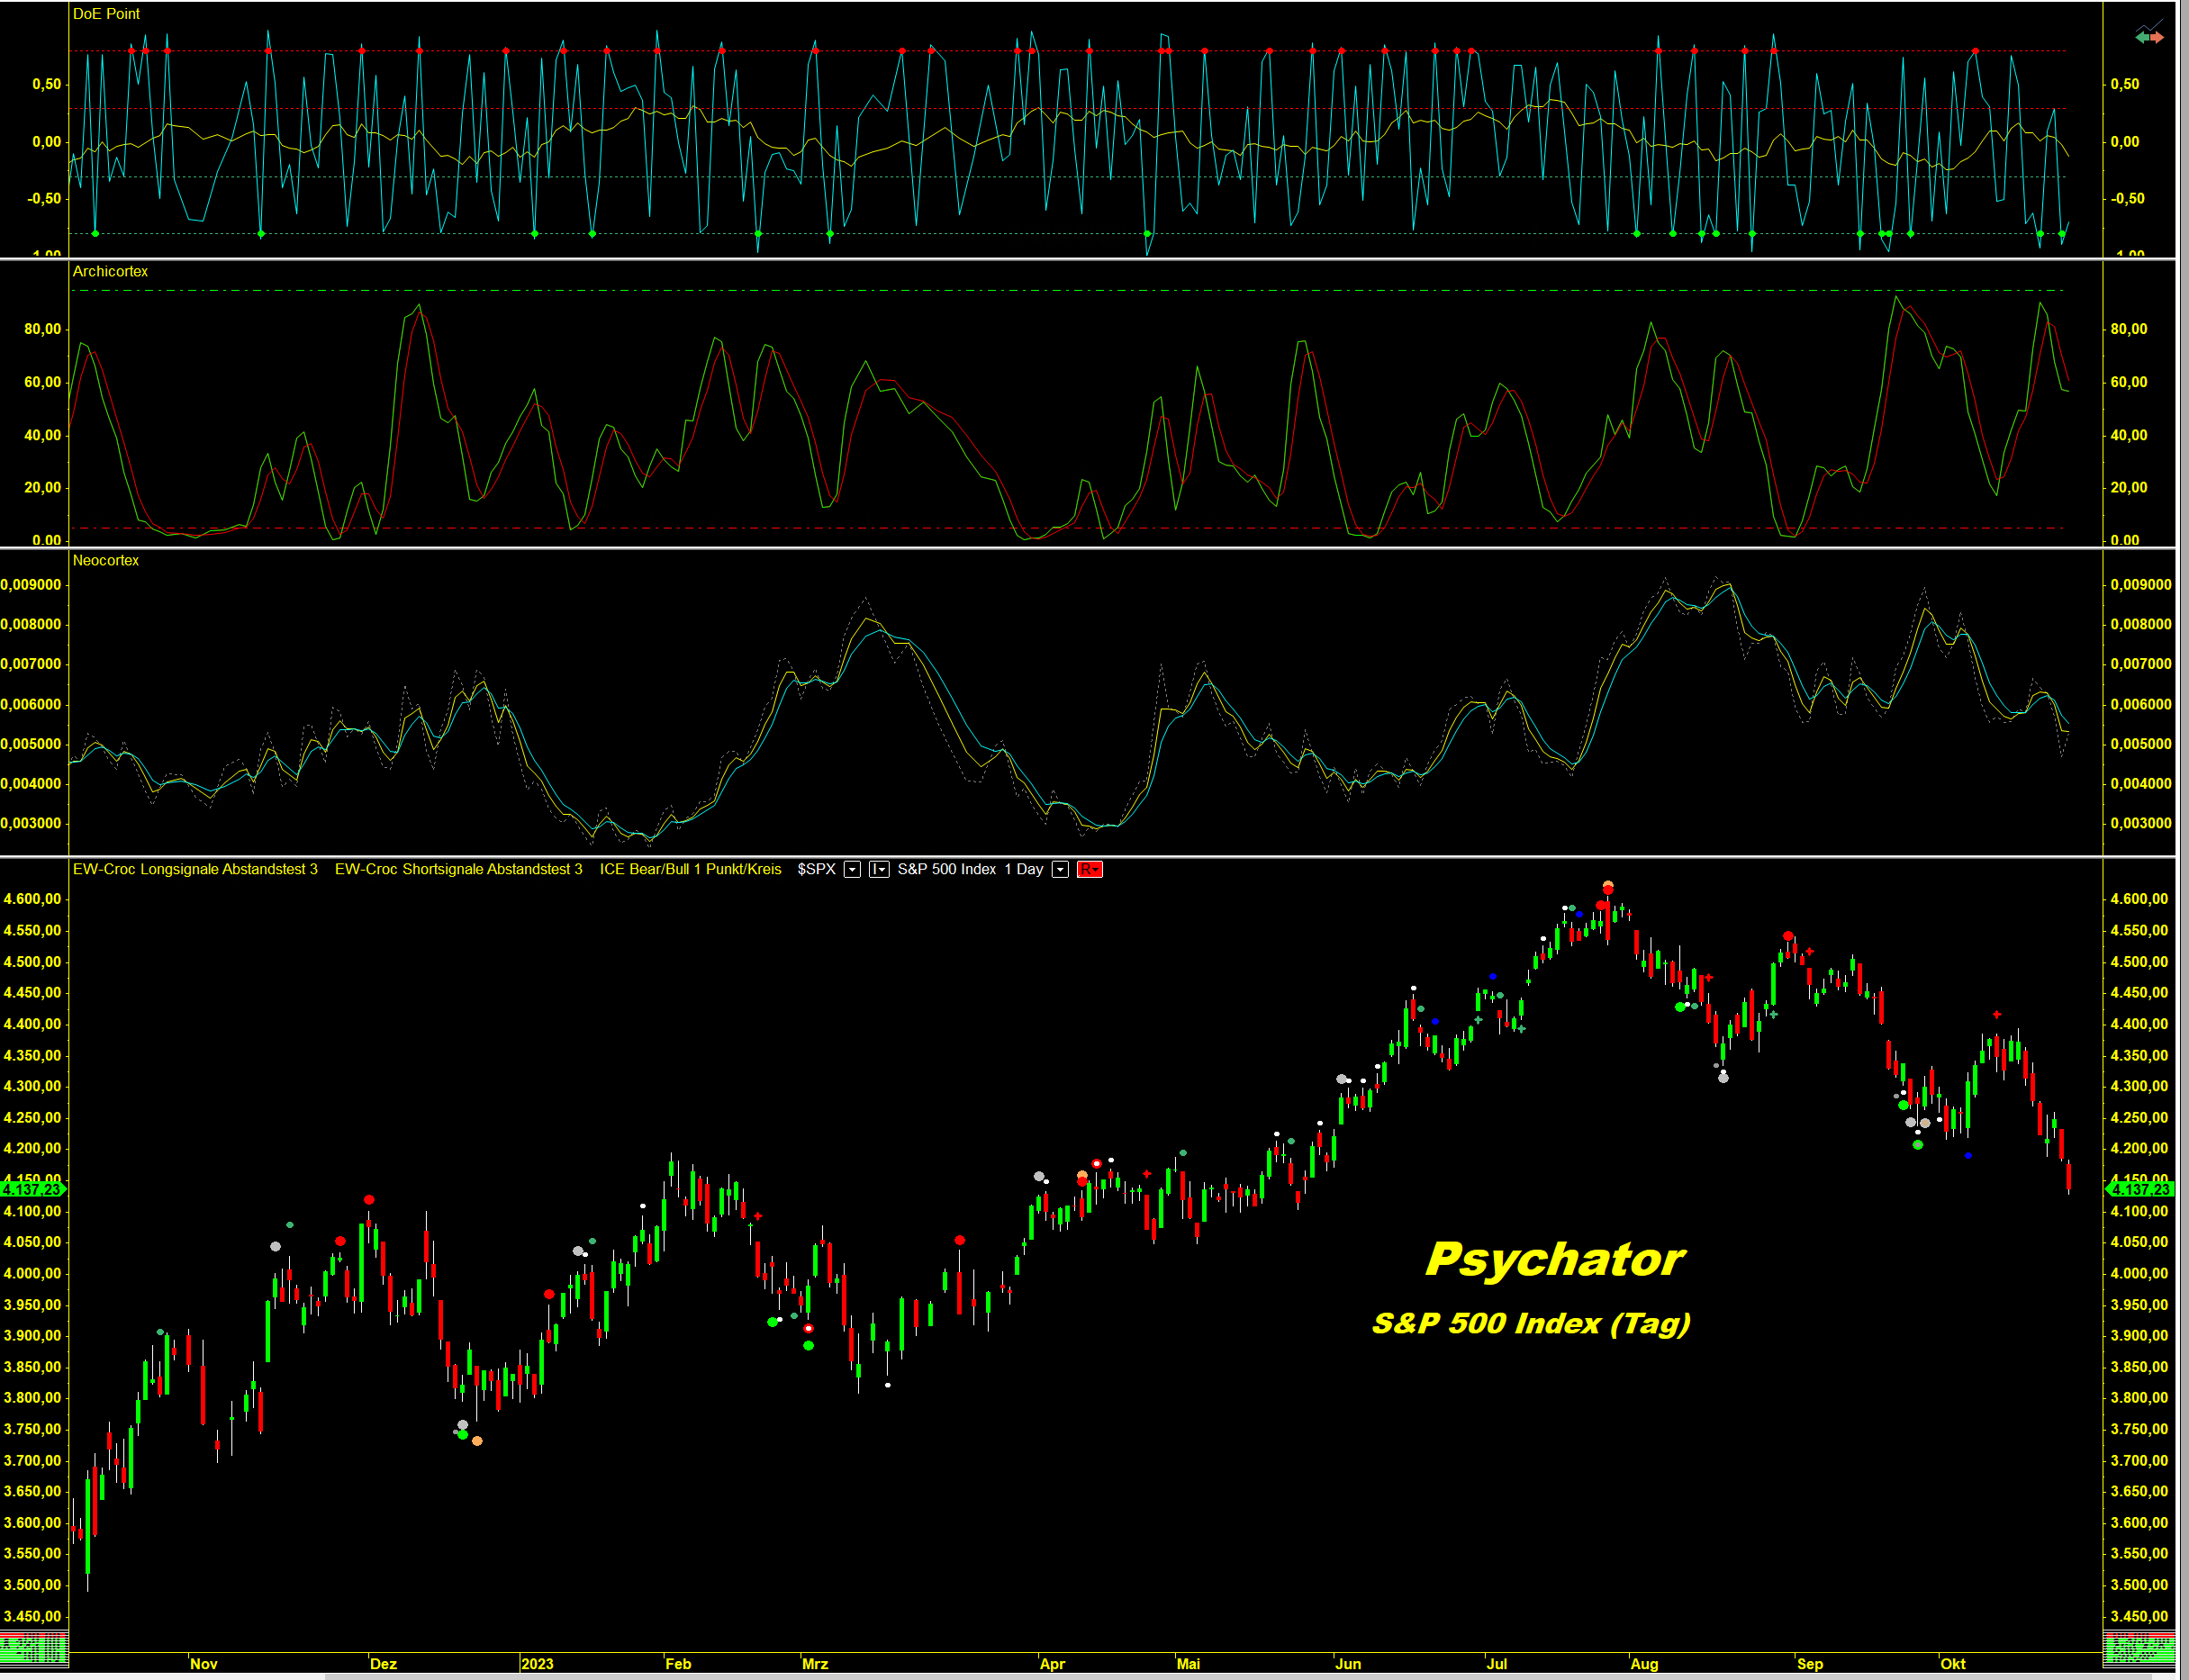The width and height of the screenshot is (2189, 1680).
Task: Open the $SPX symbol dropdown
Action: click(x=852, y=869)
